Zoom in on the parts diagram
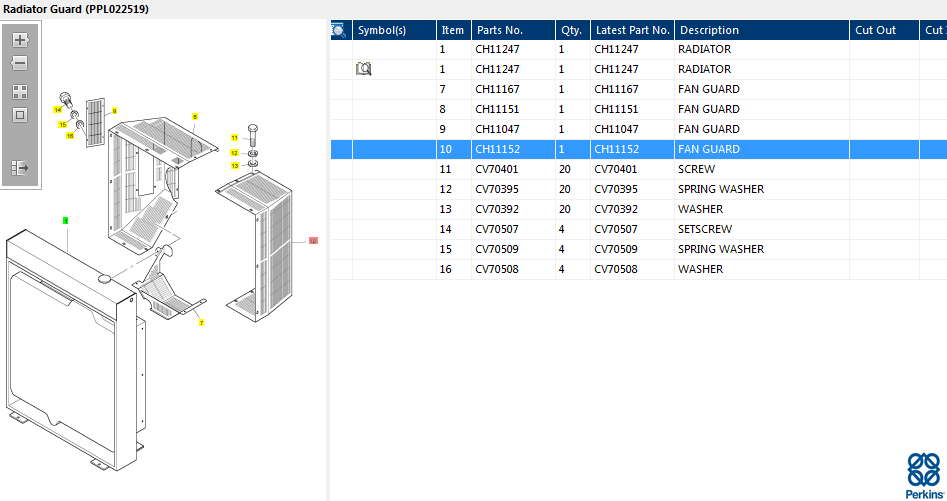The height and width of the screenshot is (501, 947). [x=20, y=40]
